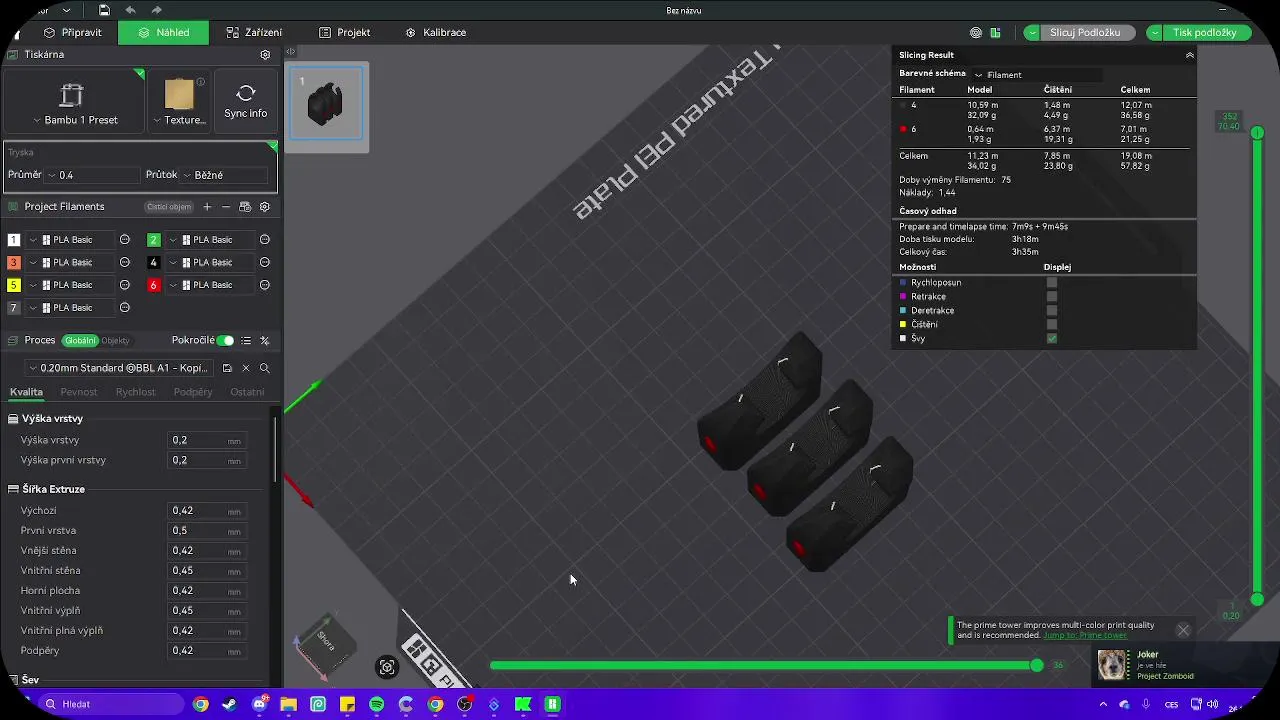Select the Pevnost settings tab
Screen dimensions: 1280x720
point(79,393)
